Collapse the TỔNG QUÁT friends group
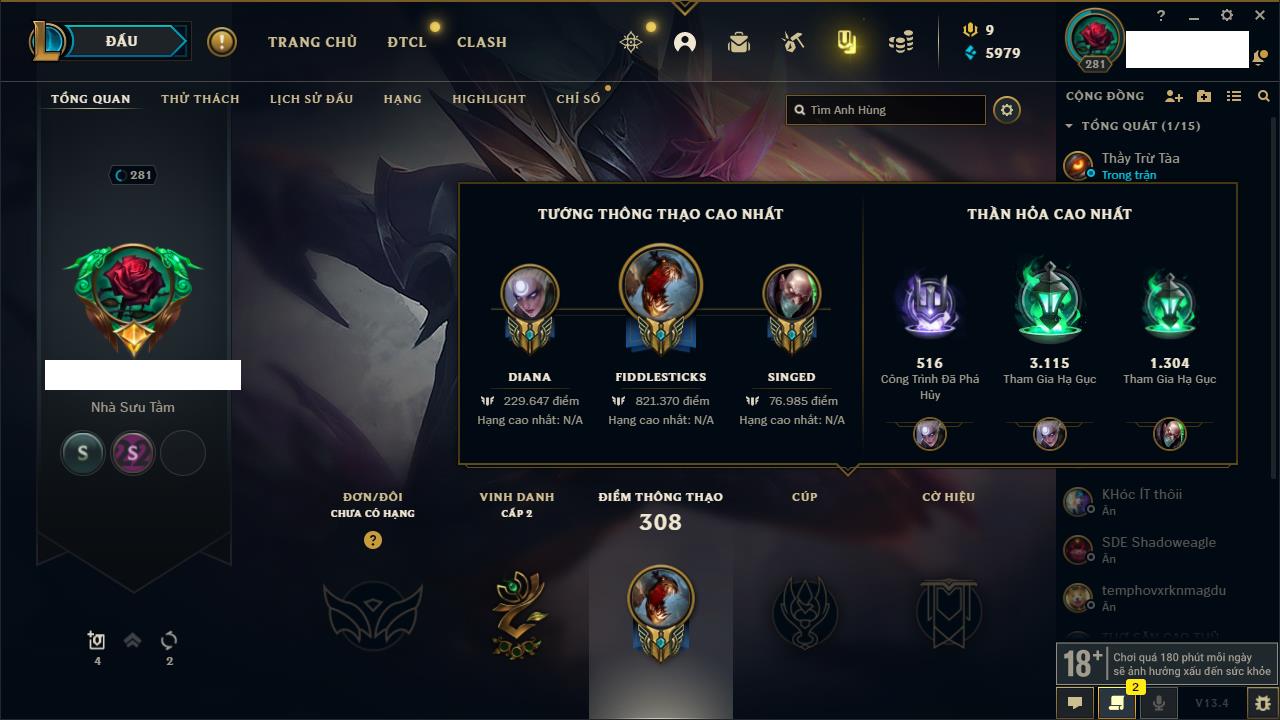Screen dimensions: 1280x720 point(1069,126)
